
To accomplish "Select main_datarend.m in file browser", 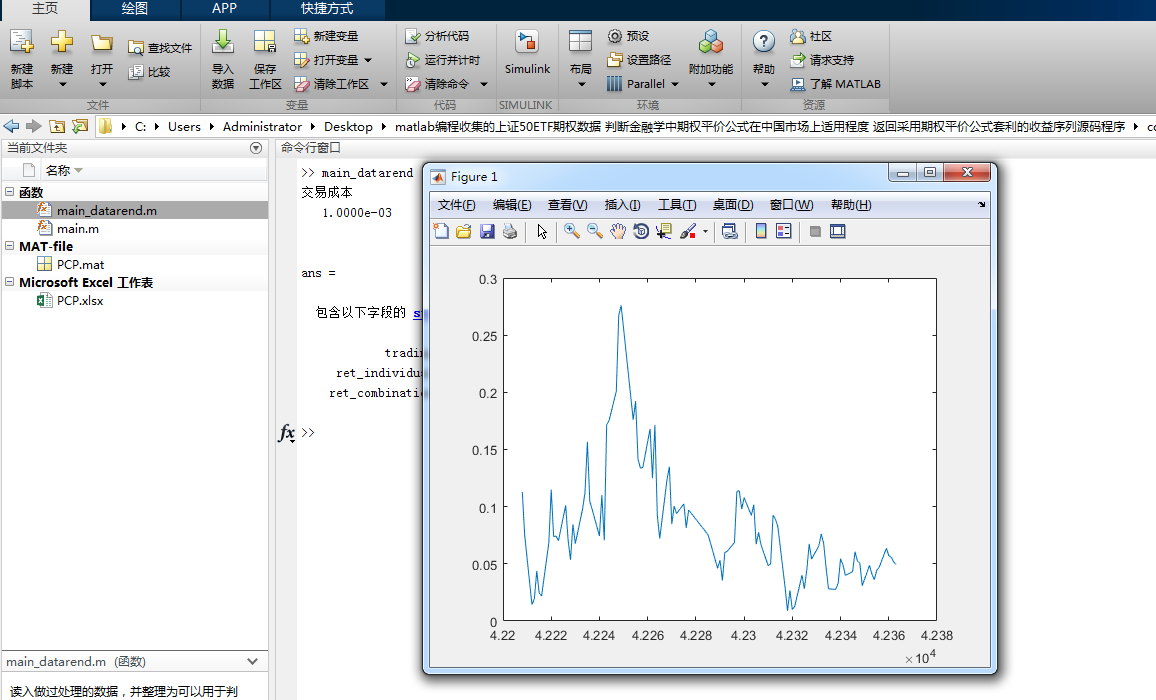I will [135, 210].
